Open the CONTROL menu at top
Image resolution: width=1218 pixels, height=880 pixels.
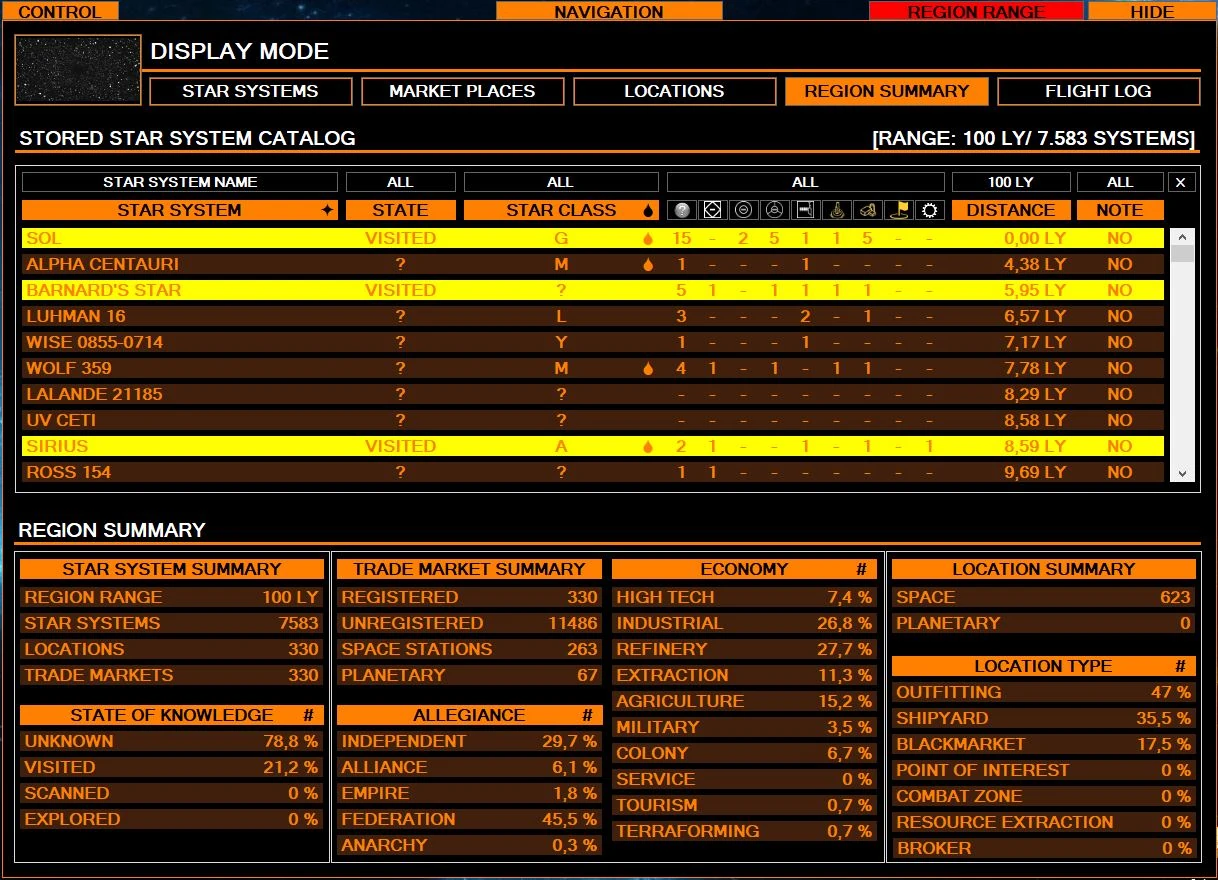click(x=60, y=11)
